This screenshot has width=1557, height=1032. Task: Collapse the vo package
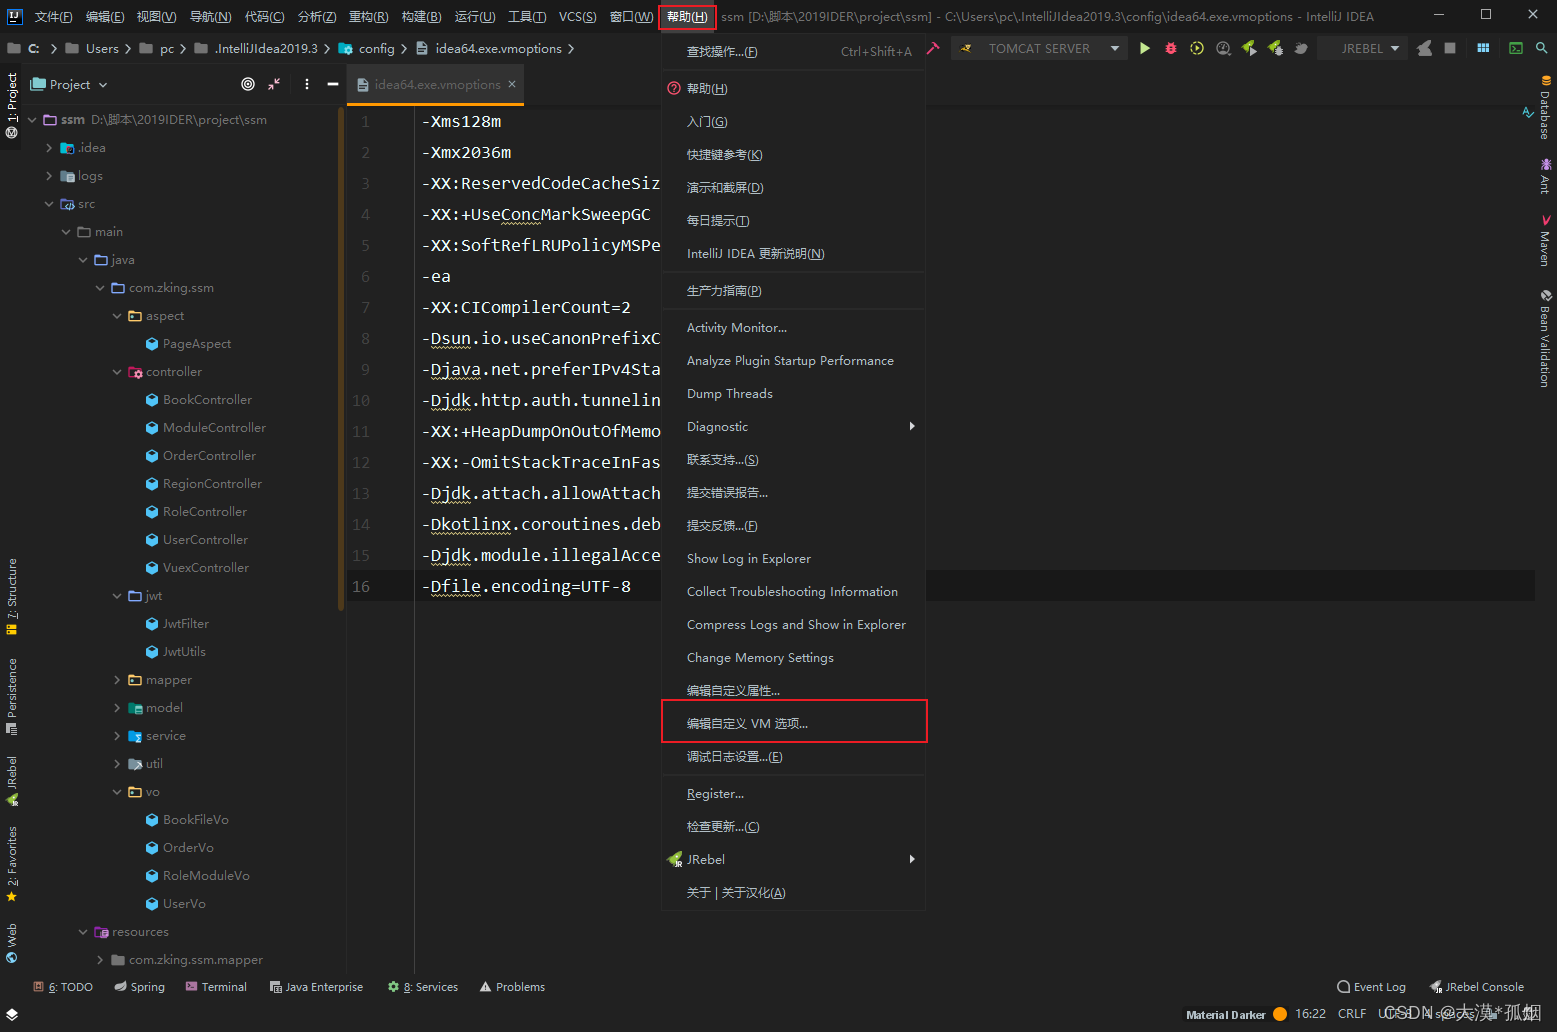117,792
